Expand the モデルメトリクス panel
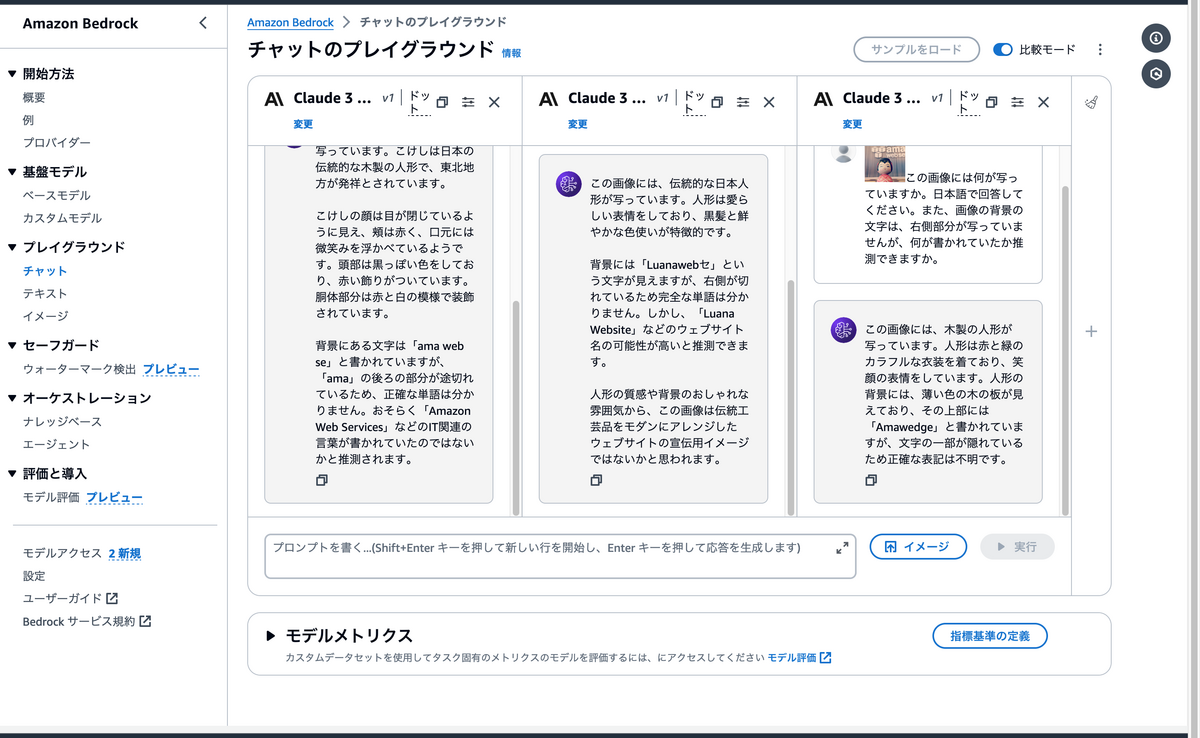The image size is (1200, 738). click(x=270, y=636)
